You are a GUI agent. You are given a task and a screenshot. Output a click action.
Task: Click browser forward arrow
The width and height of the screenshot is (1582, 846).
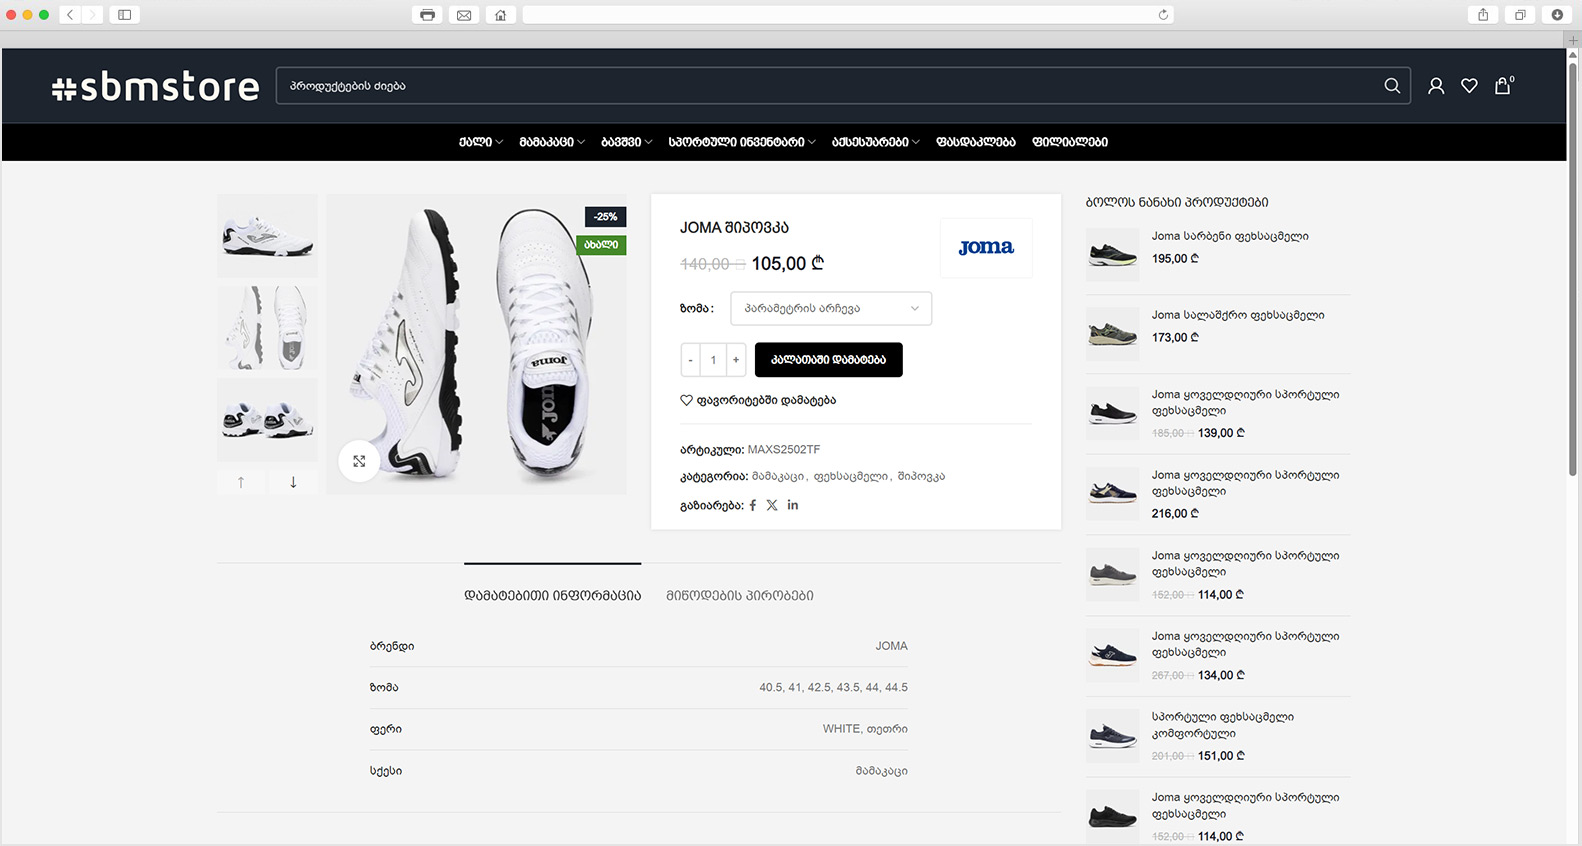pyautogui.click(x=92, y=15)
